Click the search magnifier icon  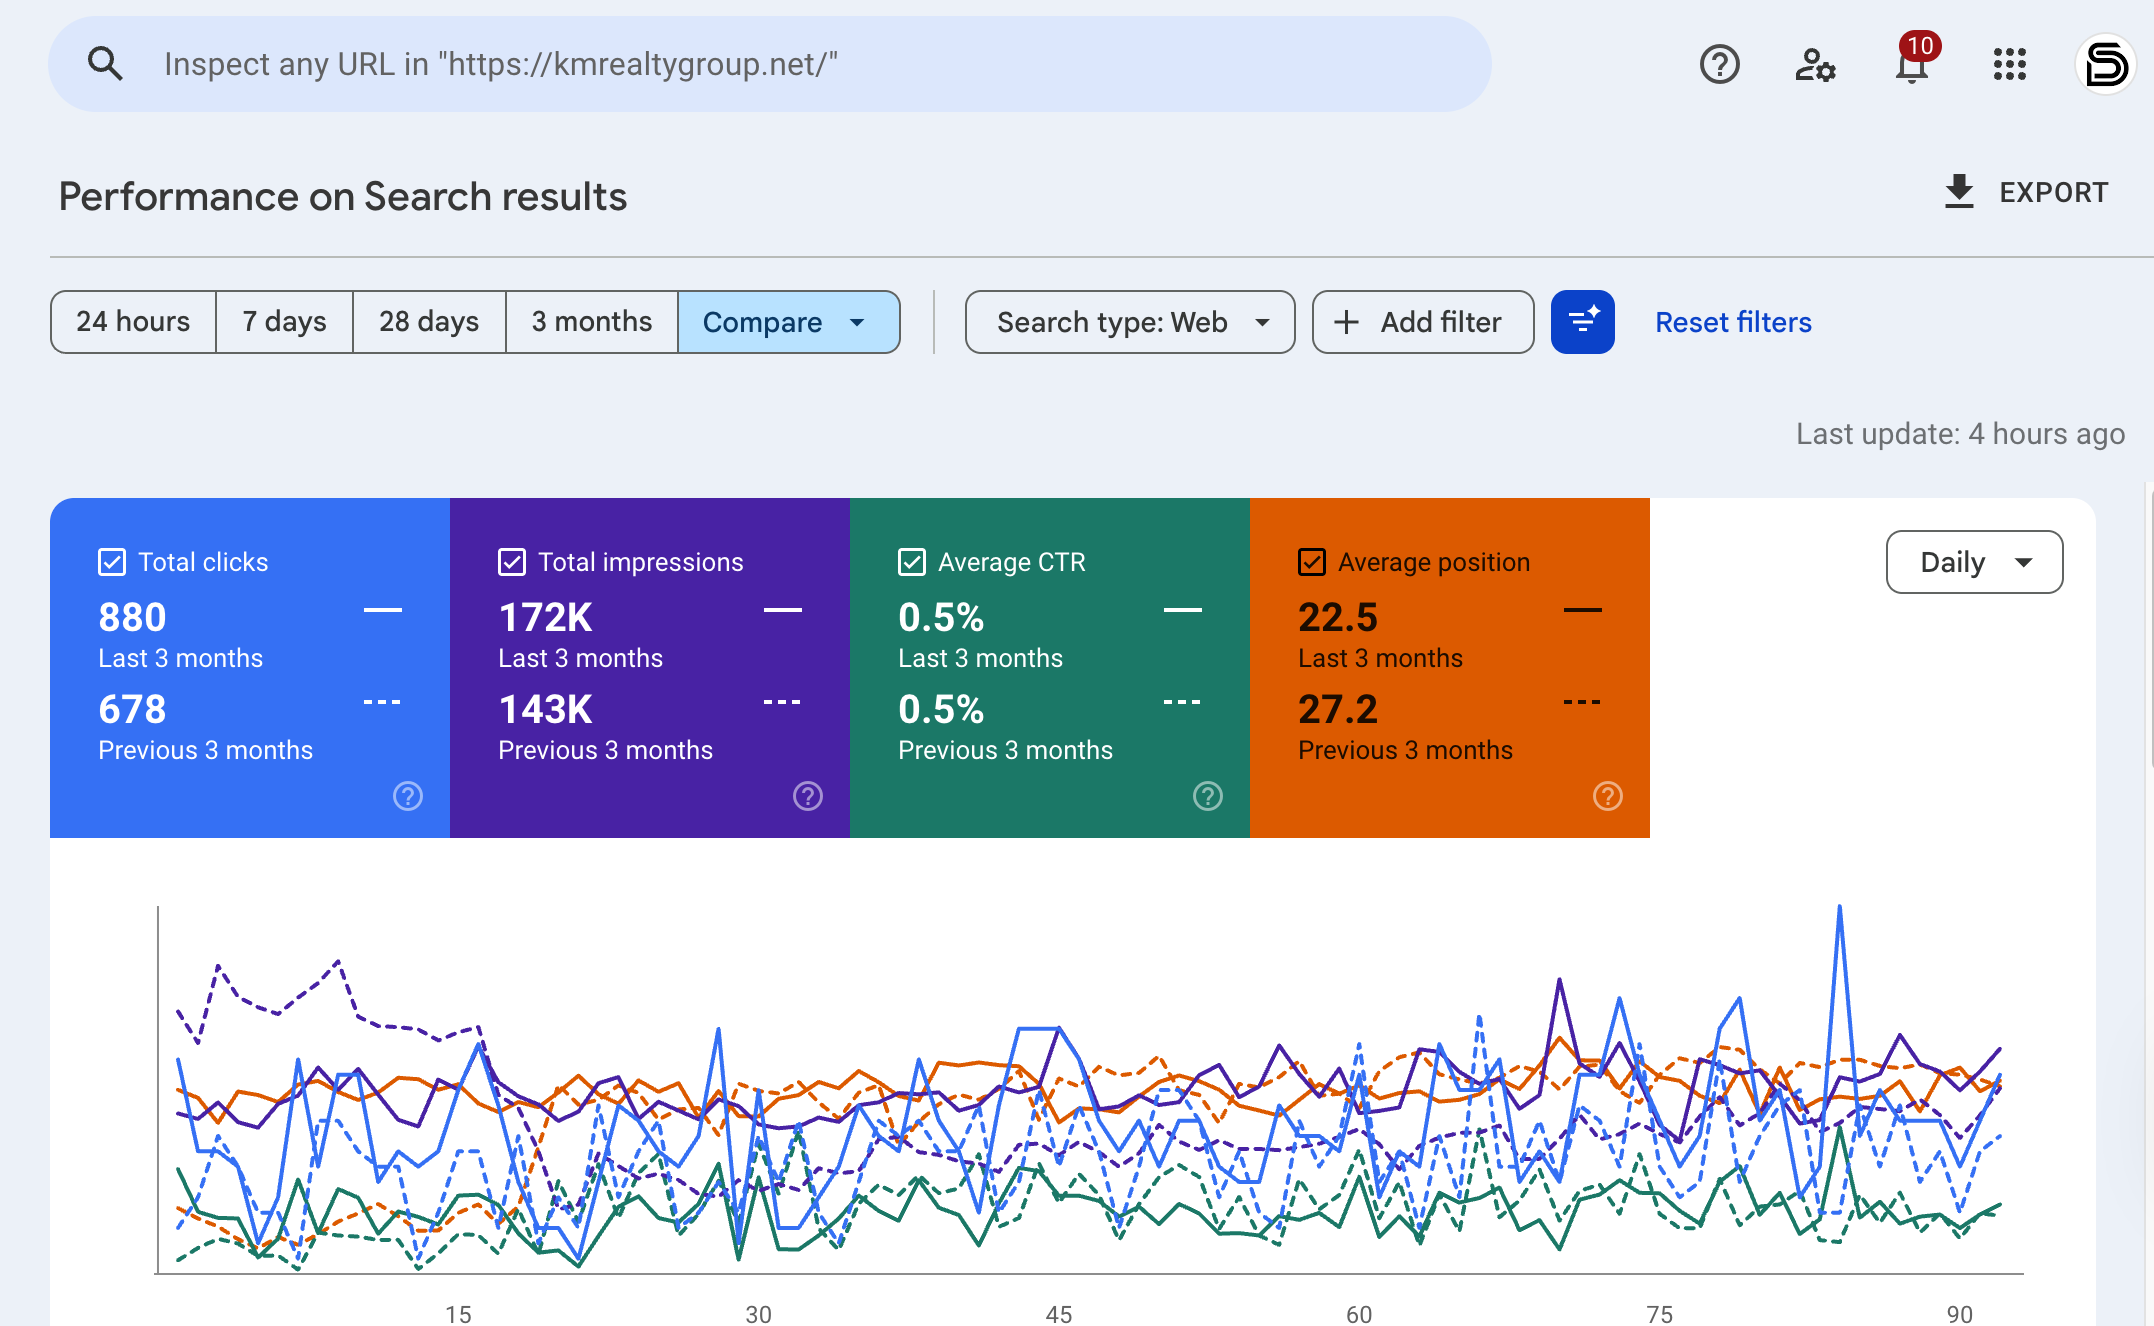coord(105,64)
